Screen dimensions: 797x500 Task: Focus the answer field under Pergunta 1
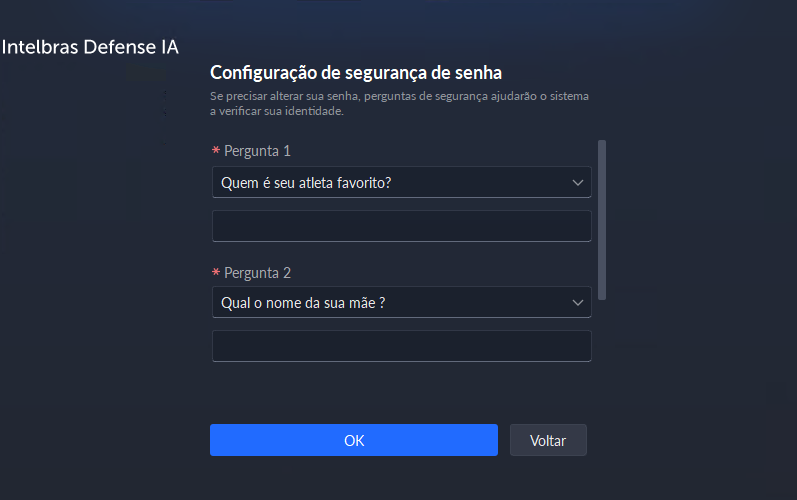[x=401, y=226]
